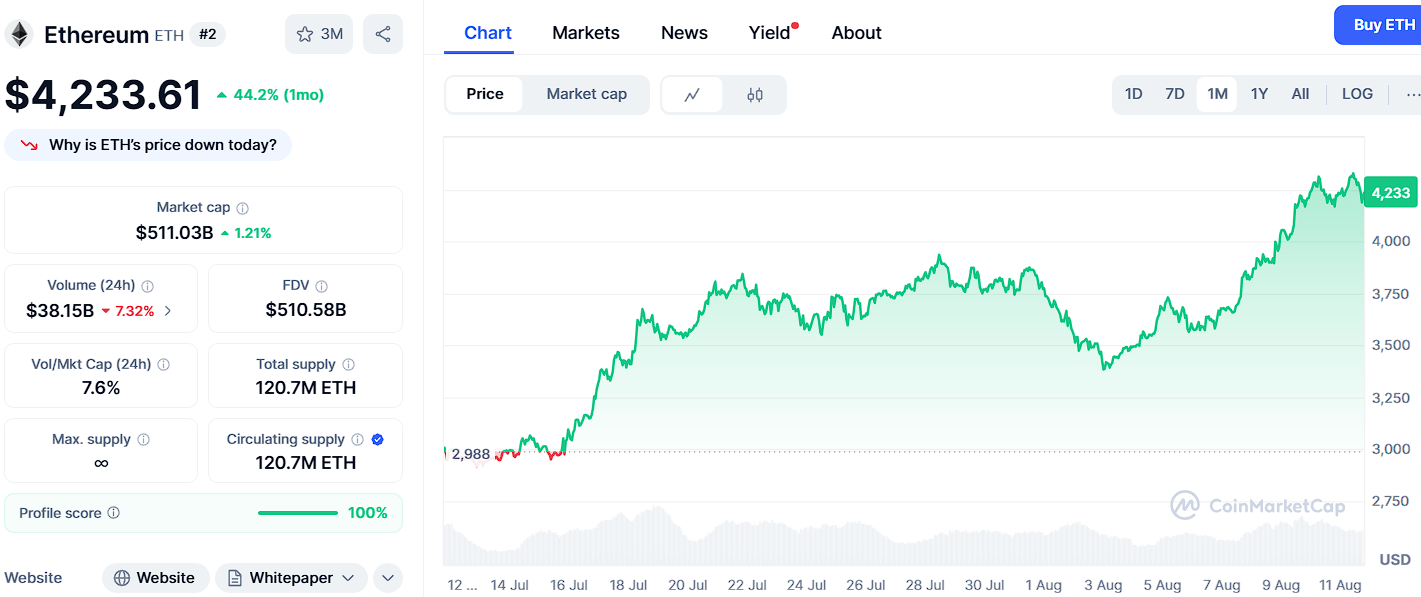Click the green 4,233 current price tag
This screenshot has width=1421, height=597.
pos(1391,193)
